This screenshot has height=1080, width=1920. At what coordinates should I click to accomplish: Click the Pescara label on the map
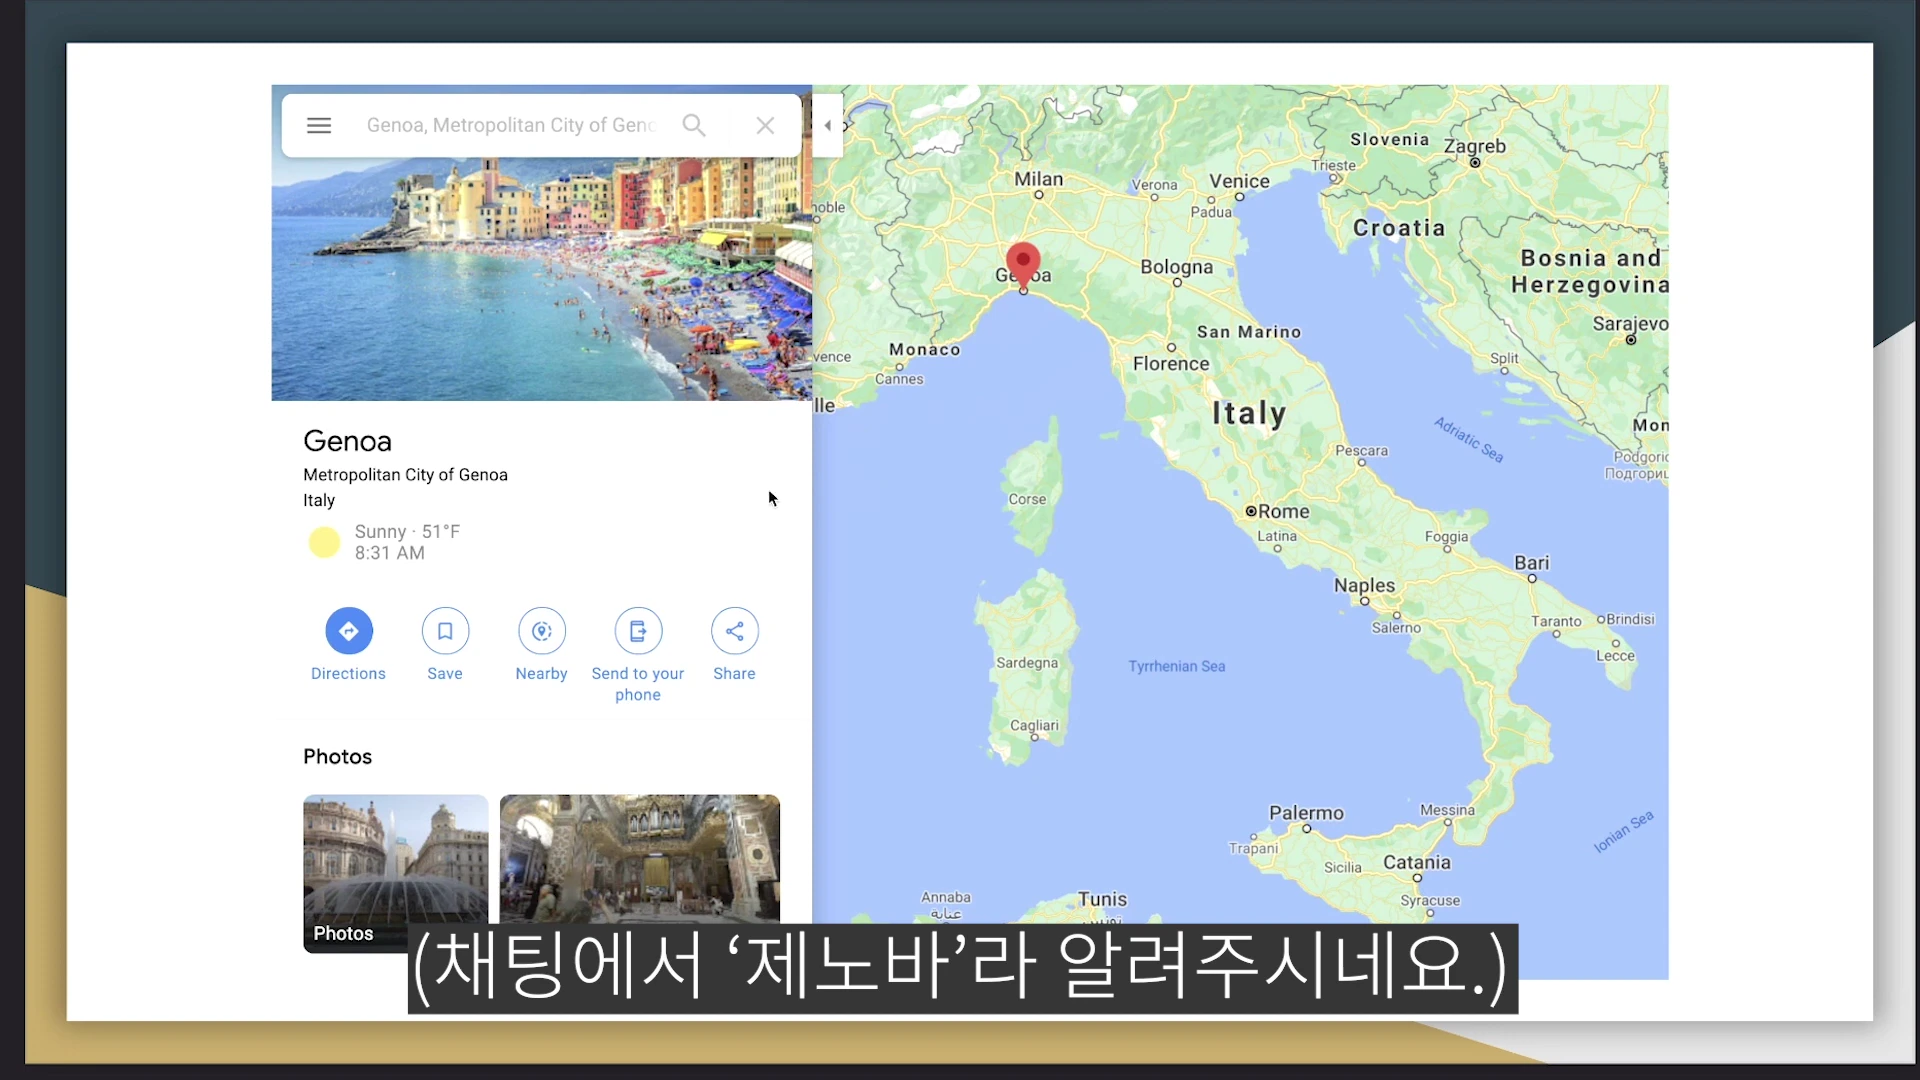[1362, 451]
